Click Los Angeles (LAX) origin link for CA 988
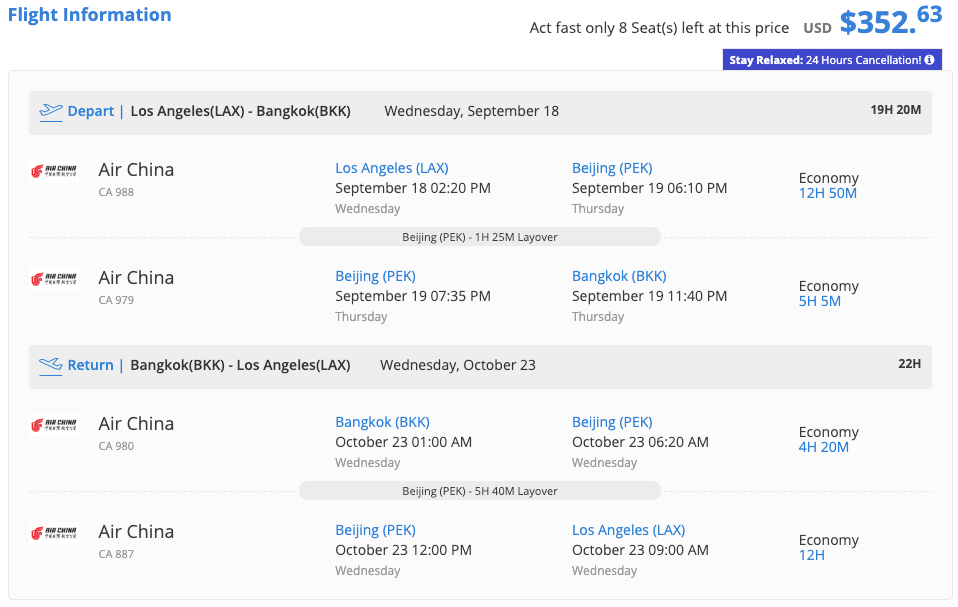This screenshot has height=607, width=958. pyautogui.click(x=391, y=168)
